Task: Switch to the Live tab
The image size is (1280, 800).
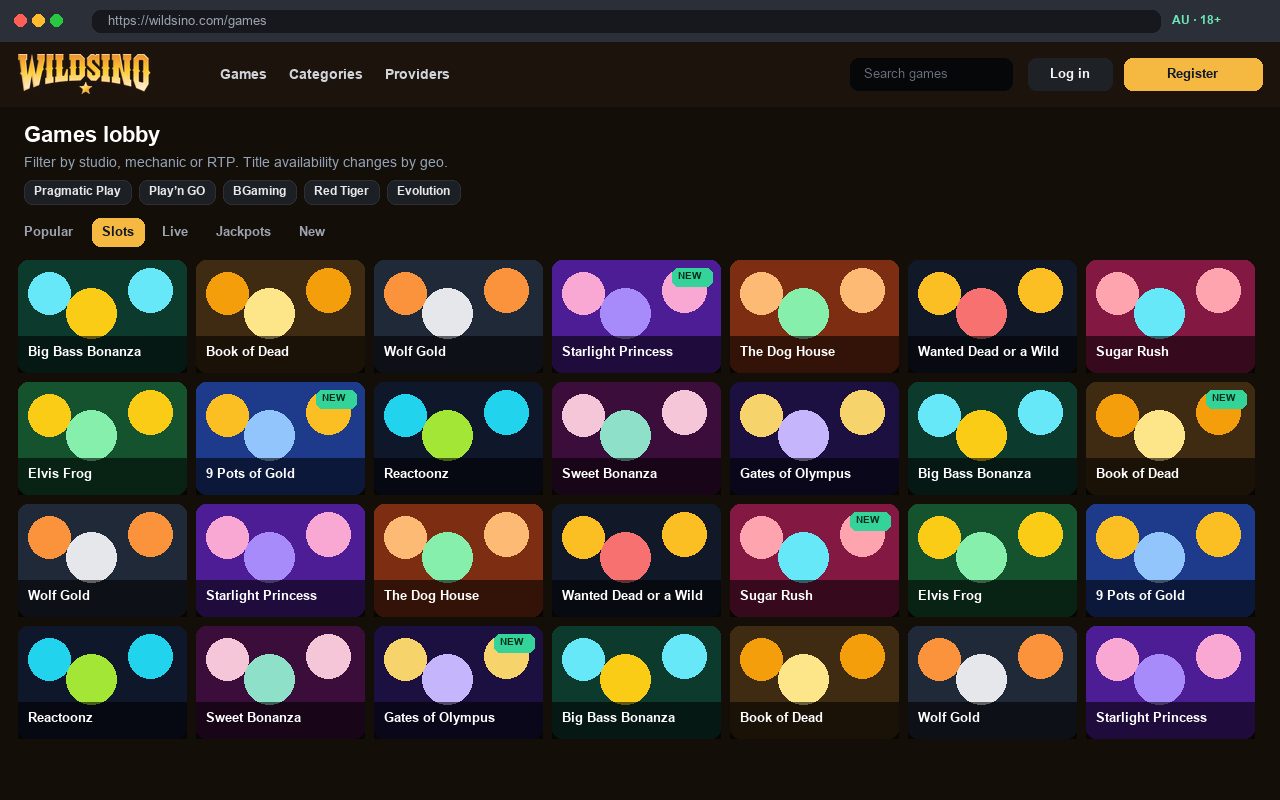Action: click(x=175, y=232)
